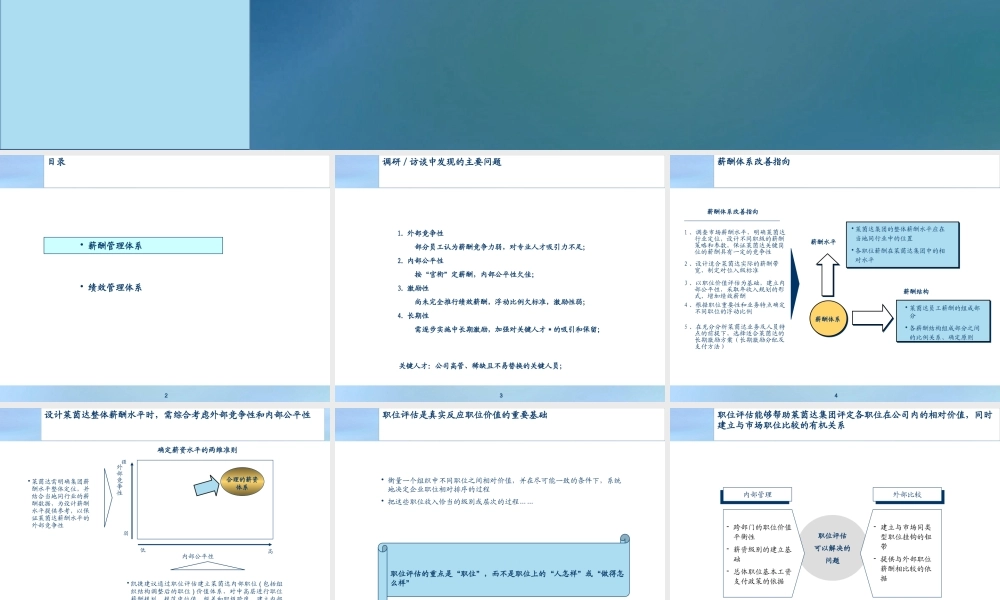The width and height of the screenshot is (1000, 600).
Task: Click the orange 薪酬体系 circle shape
Action: click(x=829, y=318)
